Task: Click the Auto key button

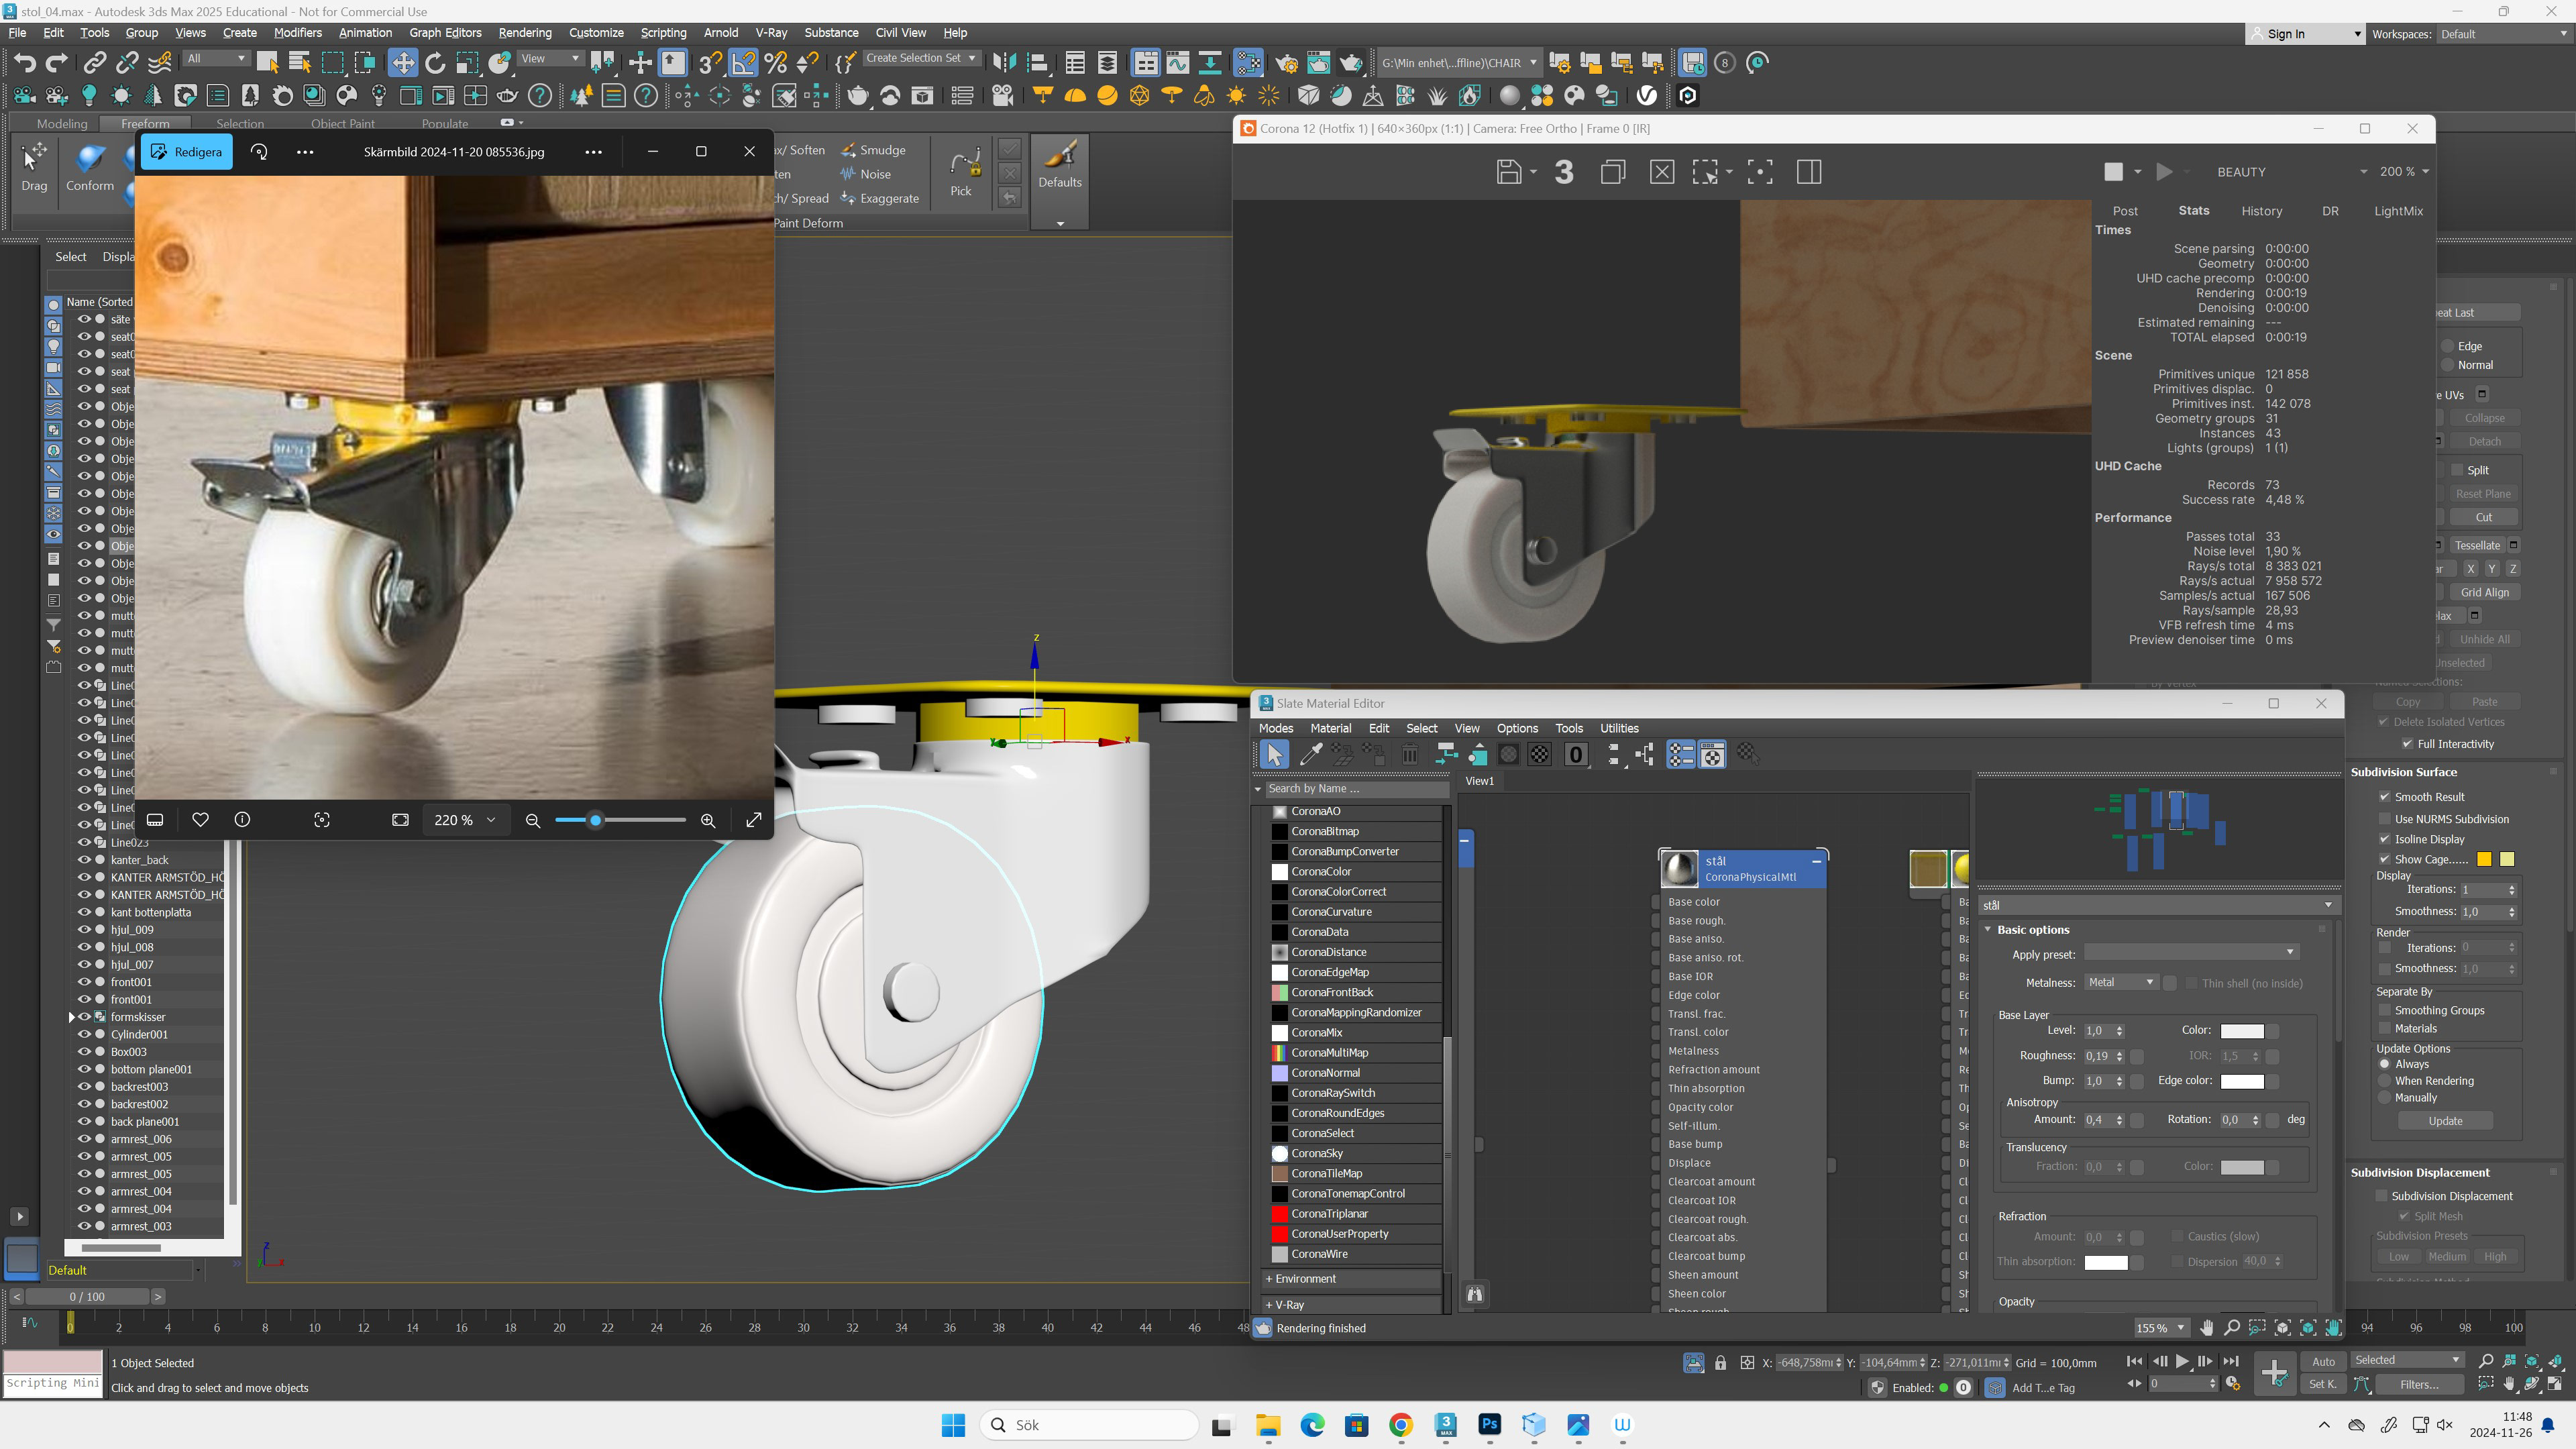Action: [x=2323, y=1361]
